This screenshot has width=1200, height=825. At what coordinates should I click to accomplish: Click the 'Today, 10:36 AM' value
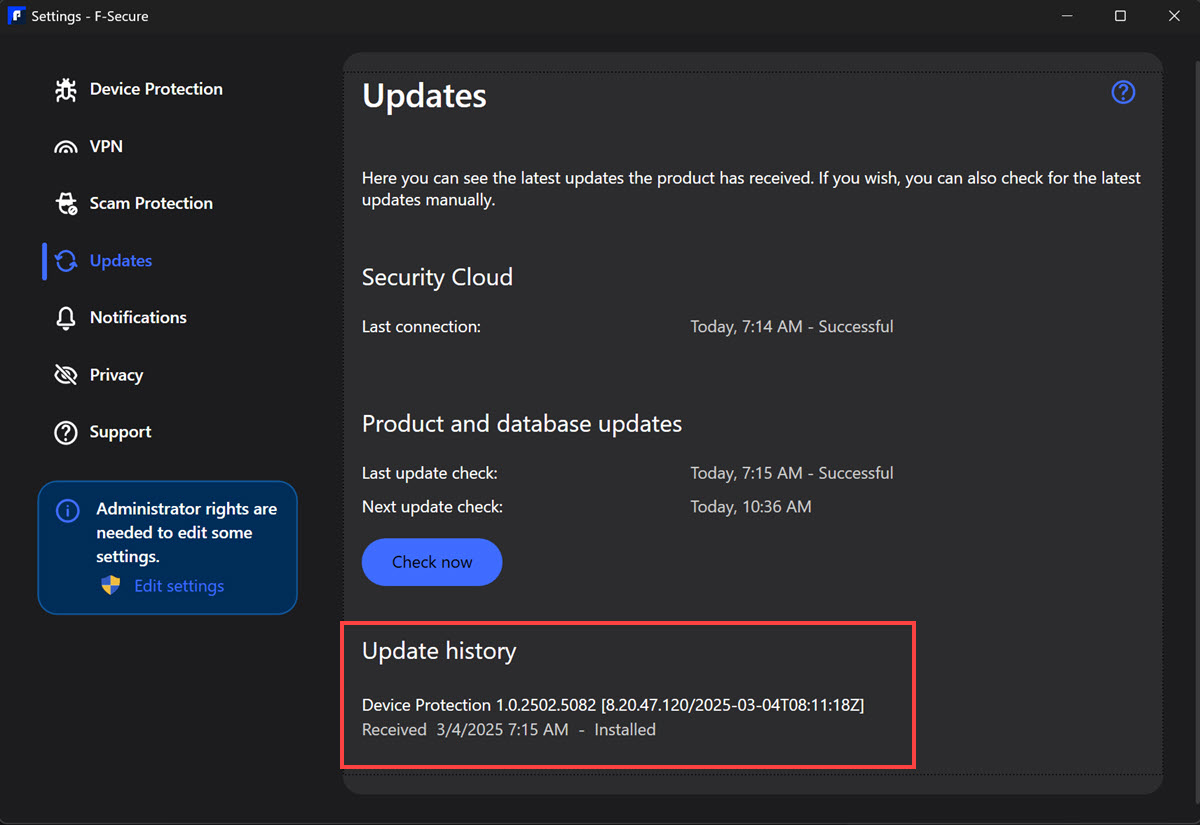coord(751,507)
